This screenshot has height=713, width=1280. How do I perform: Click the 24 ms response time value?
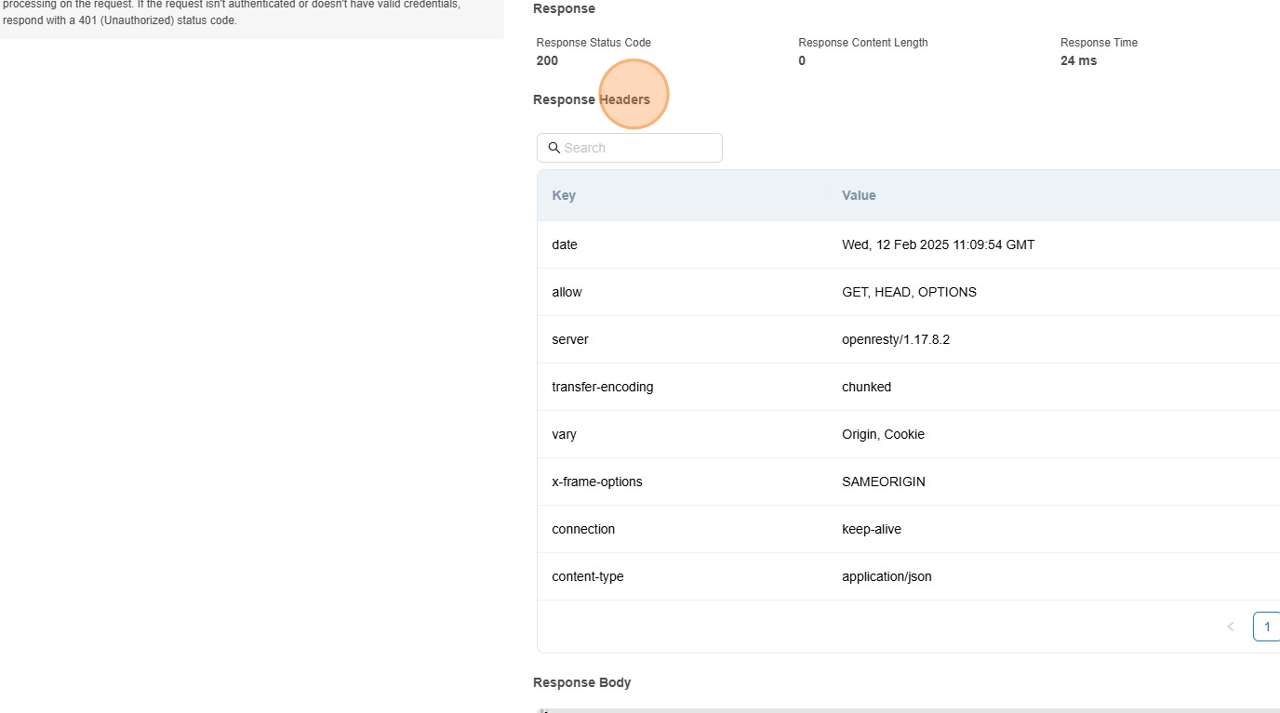1078,61
